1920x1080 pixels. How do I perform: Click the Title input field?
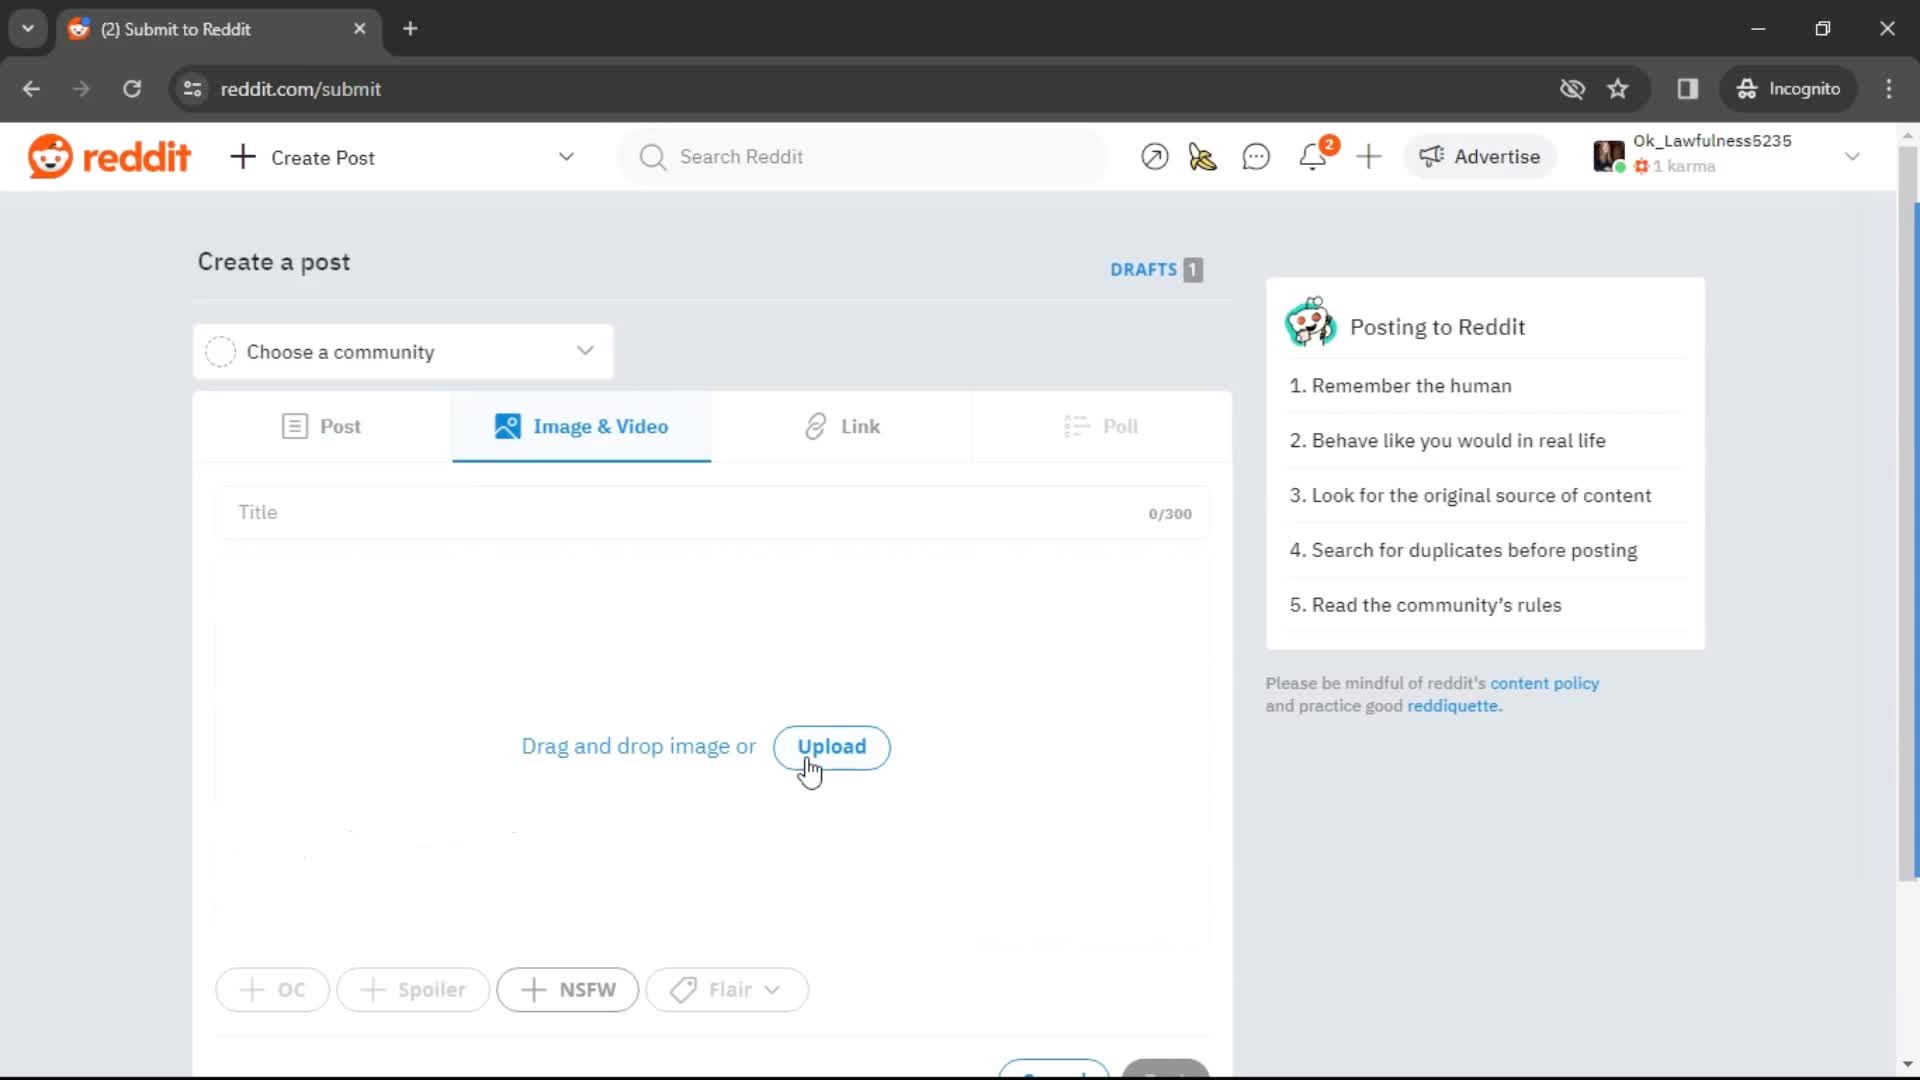coord(712,512)
